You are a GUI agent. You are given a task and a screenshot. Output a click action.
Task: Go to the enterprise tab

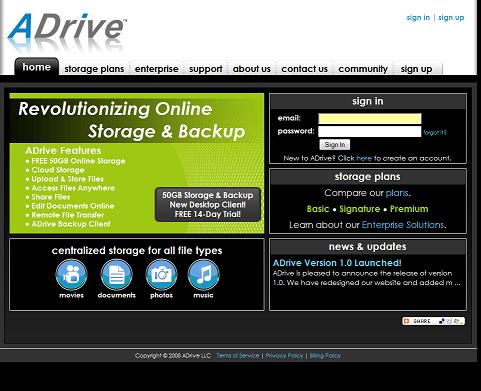tap(156, 69)
